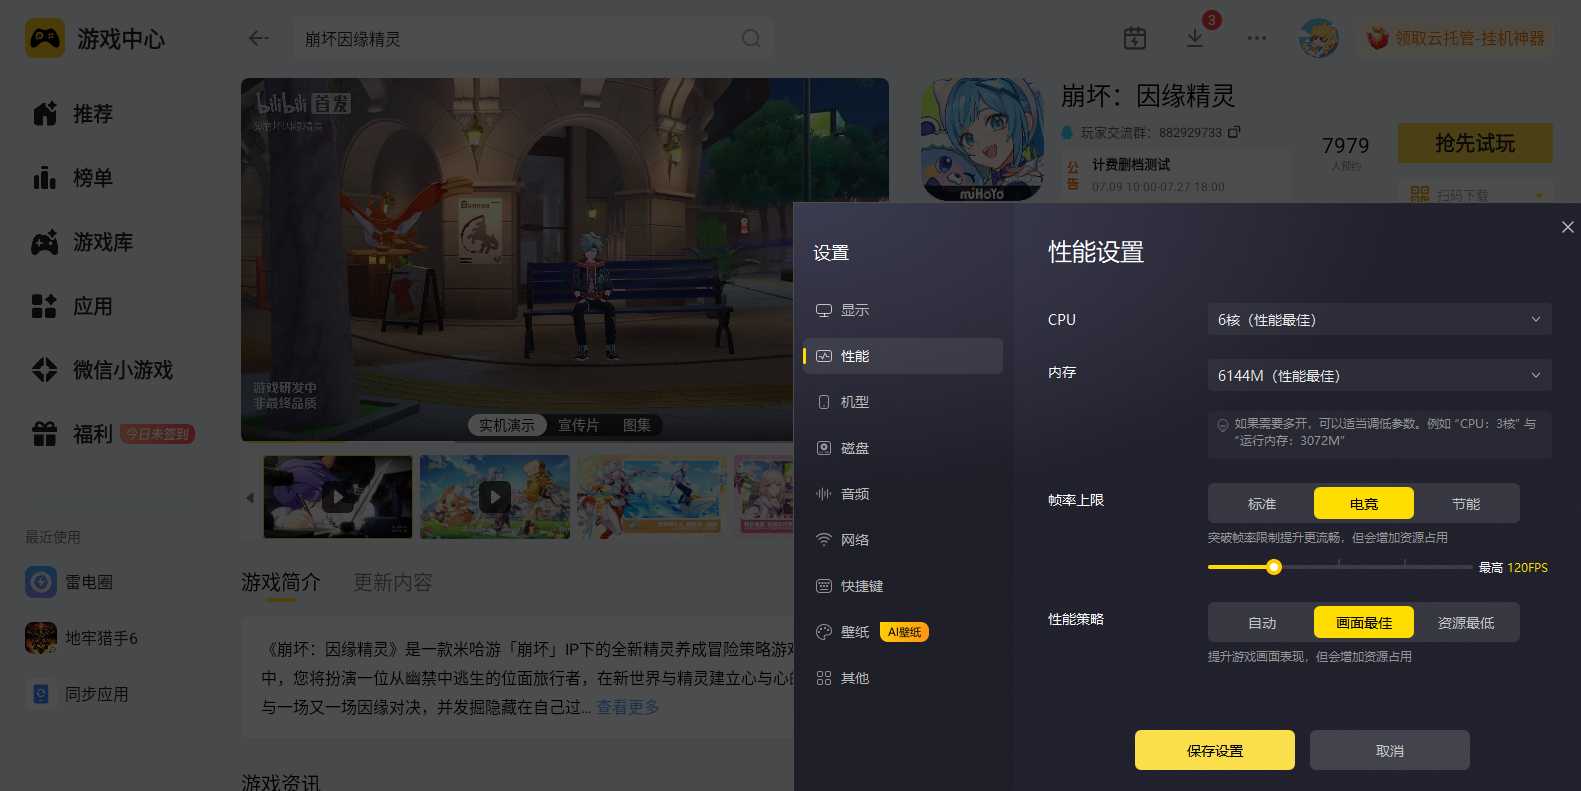
Task: Save settings with 保存设置 button
Action: pyautogui.click(x=1215, y=750)
